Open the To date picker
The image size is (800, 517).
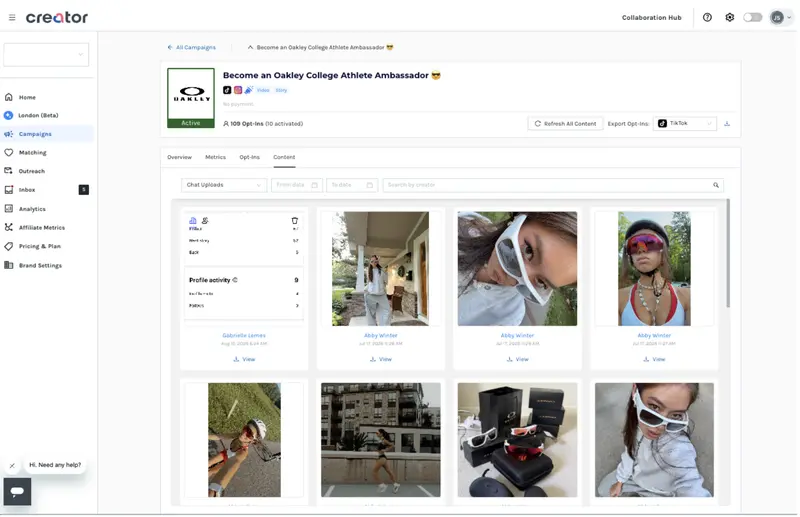point(352,185)
